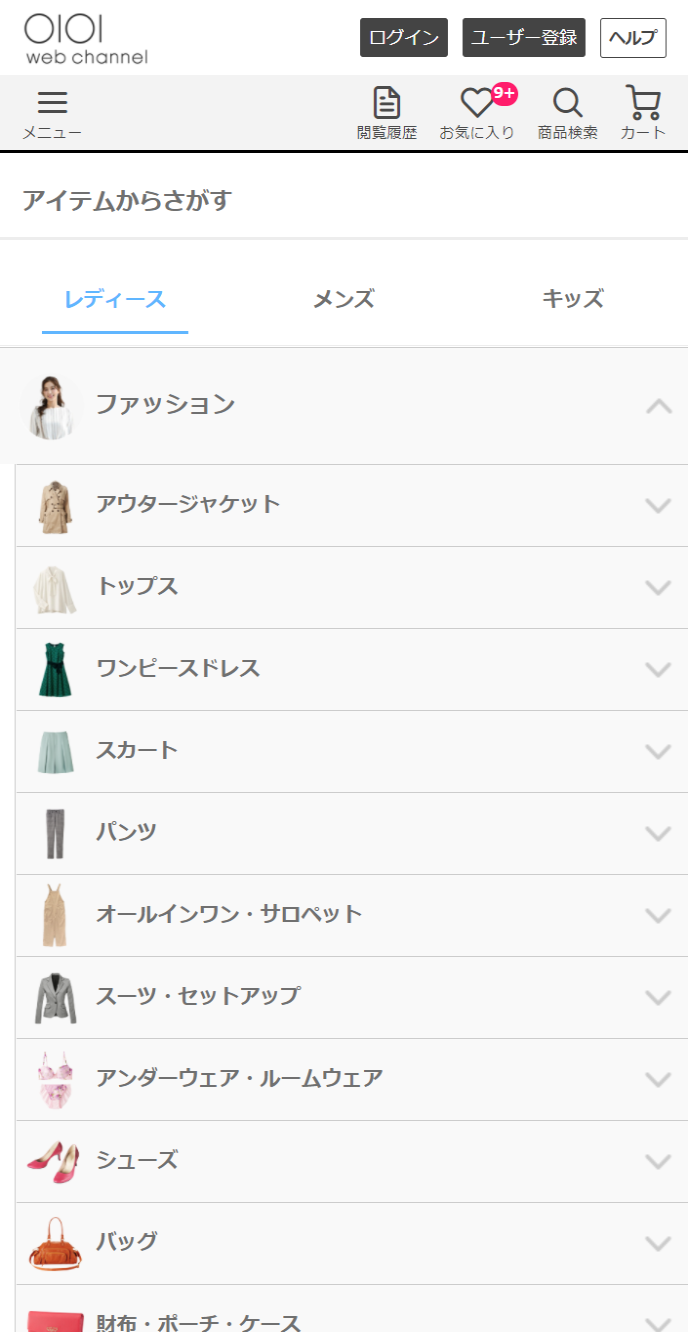Click the ユーザー登録 button
The height and width of the screenshot is (1332, 688).
click(524, 38)
